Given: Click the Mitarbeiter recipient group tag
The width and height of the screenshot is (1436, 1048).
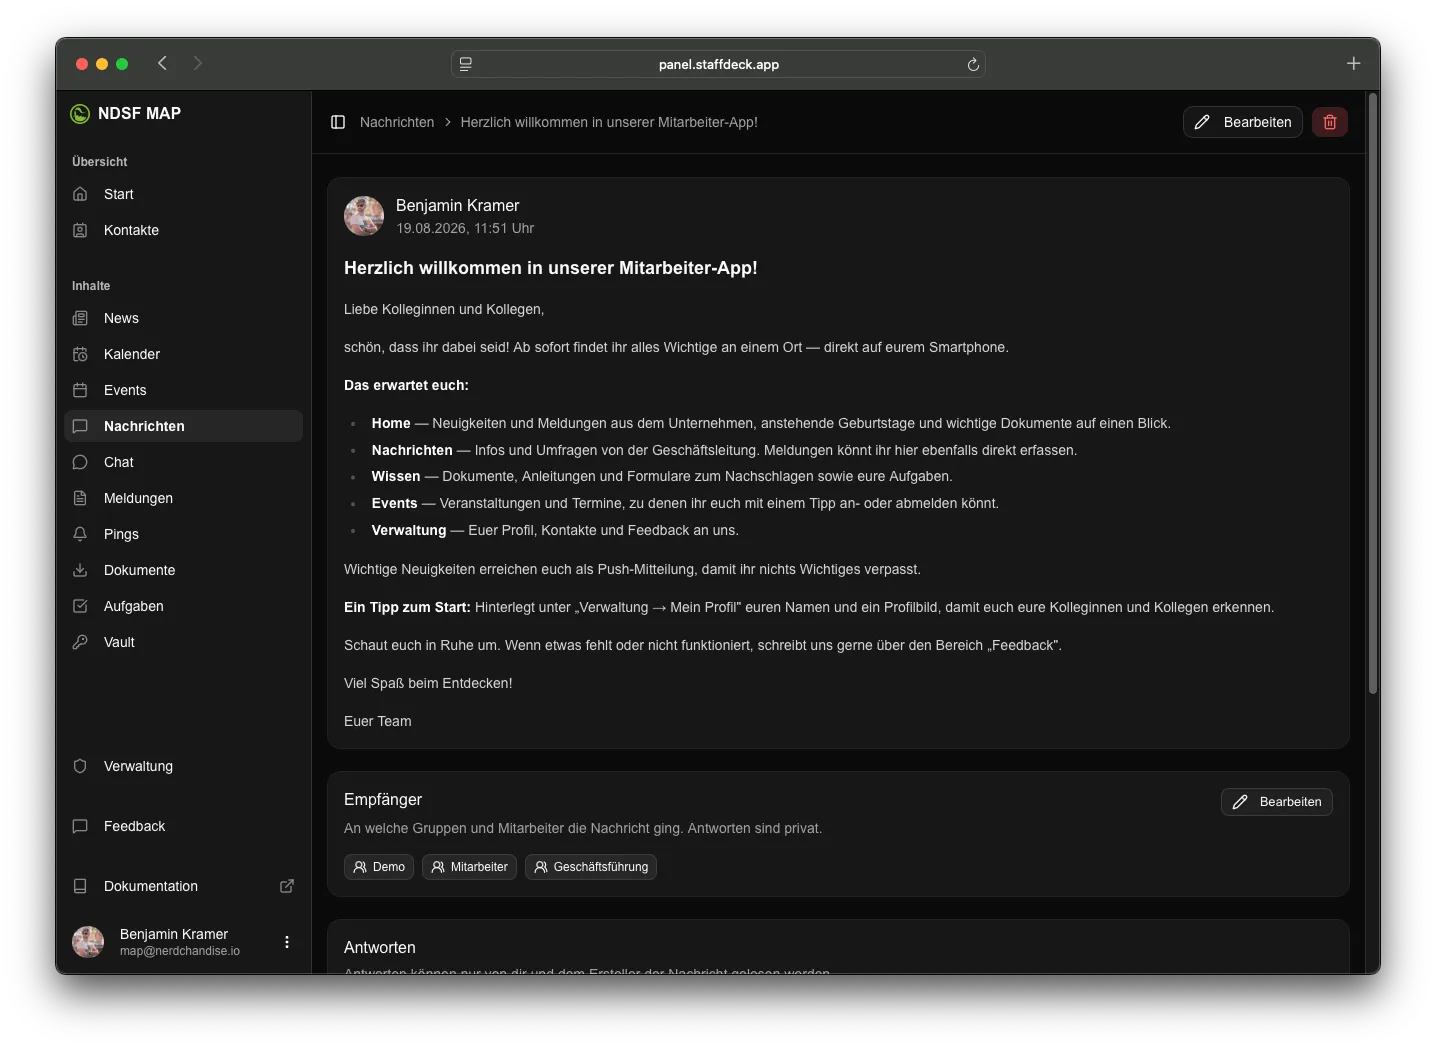Looking at the screenshot, I should (x=469, y=867).
